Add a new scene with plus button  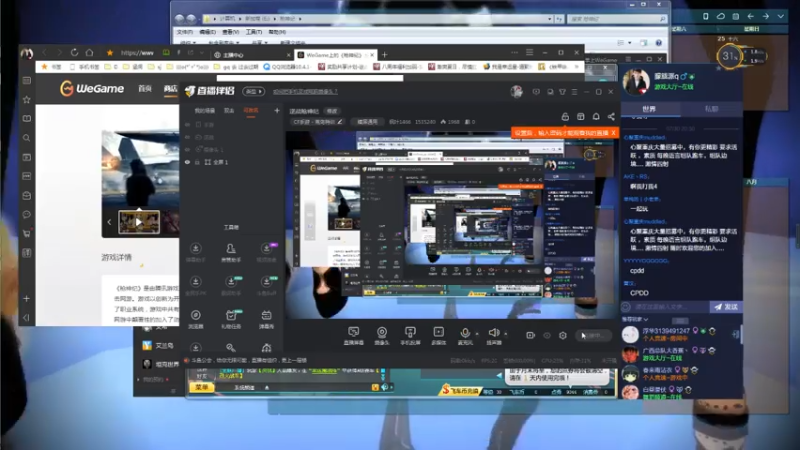point(277,110)
